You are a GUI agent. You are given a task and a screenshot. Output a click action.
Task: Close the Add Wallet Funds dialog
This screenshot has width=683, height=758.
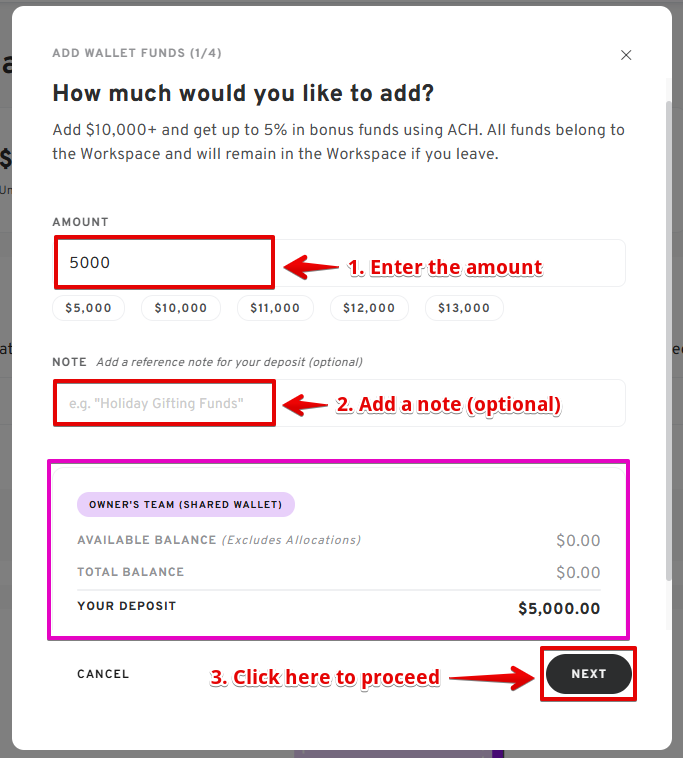coord(626,56)
